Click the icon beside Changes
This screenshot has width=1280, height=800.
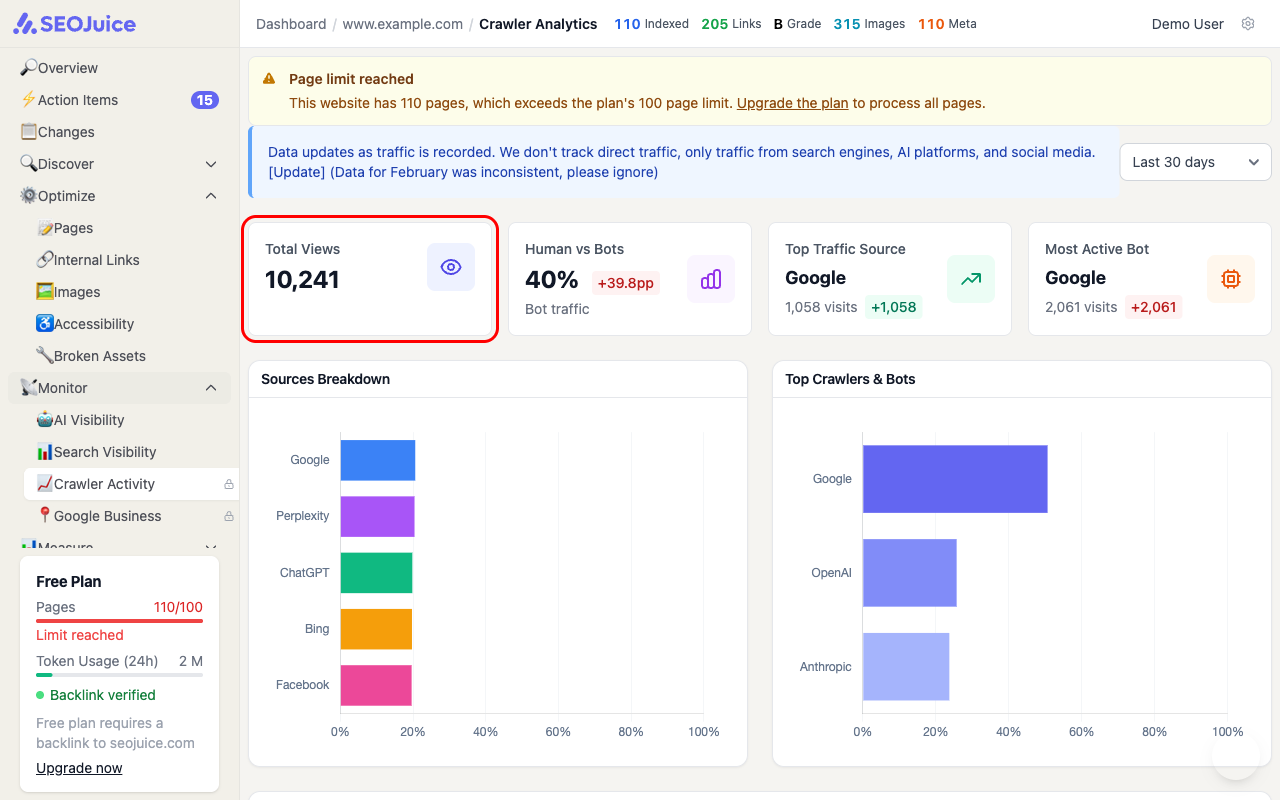tap(29, 132)
